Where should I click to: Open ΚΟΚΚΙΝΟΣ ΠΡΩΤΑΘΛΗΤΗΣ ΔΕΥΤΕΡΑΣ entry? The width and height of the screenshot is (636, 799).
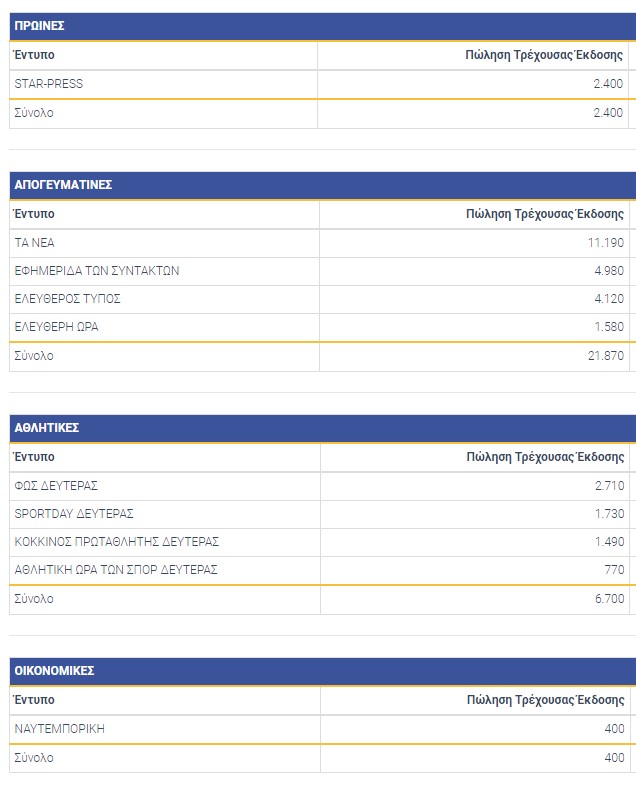(116, 542)
